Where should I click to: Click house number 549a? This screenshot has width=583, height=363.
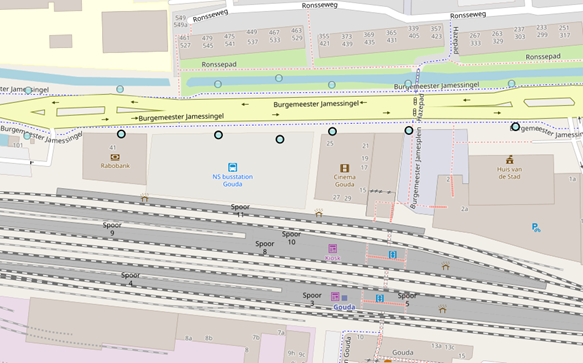click(x=180, y=25)
